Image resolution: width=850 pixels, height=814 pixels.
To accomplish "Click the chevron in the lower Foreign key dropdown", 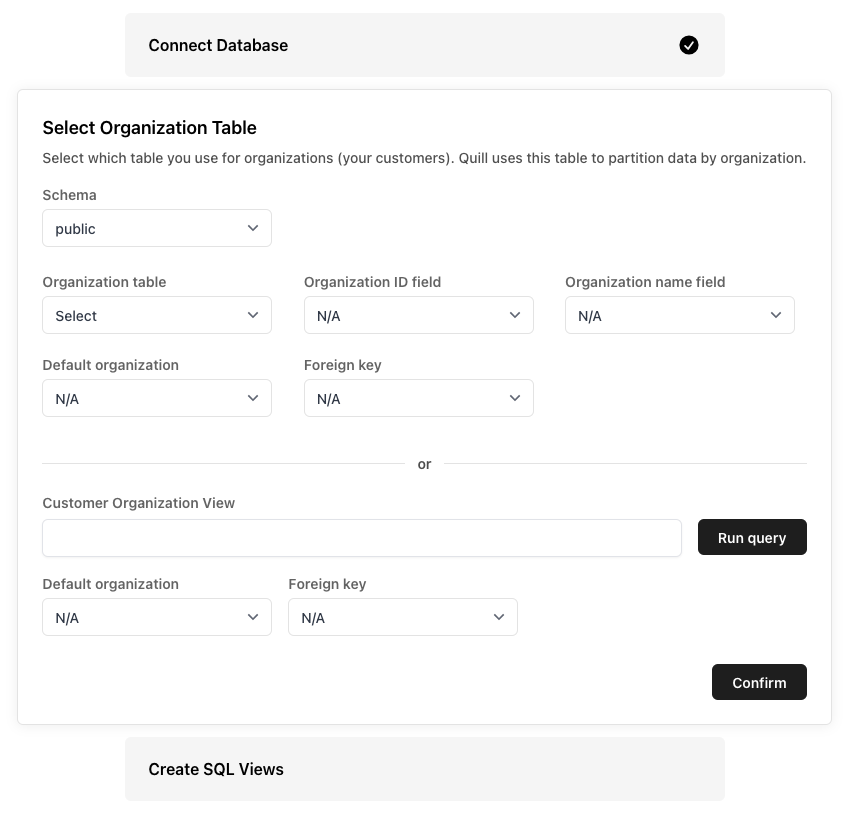I will click(x=499, y=618).
